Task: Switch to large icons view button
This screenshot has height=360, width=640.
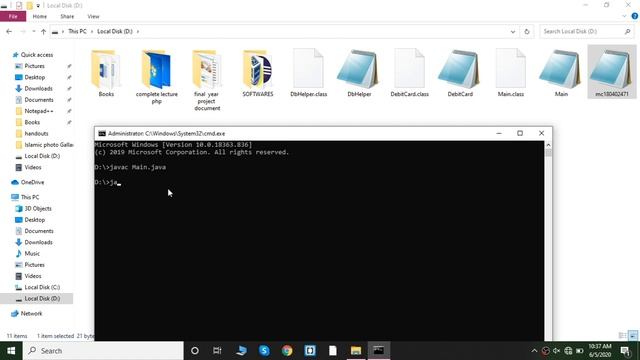Action: pyautogui.click(x=633, y=336)
